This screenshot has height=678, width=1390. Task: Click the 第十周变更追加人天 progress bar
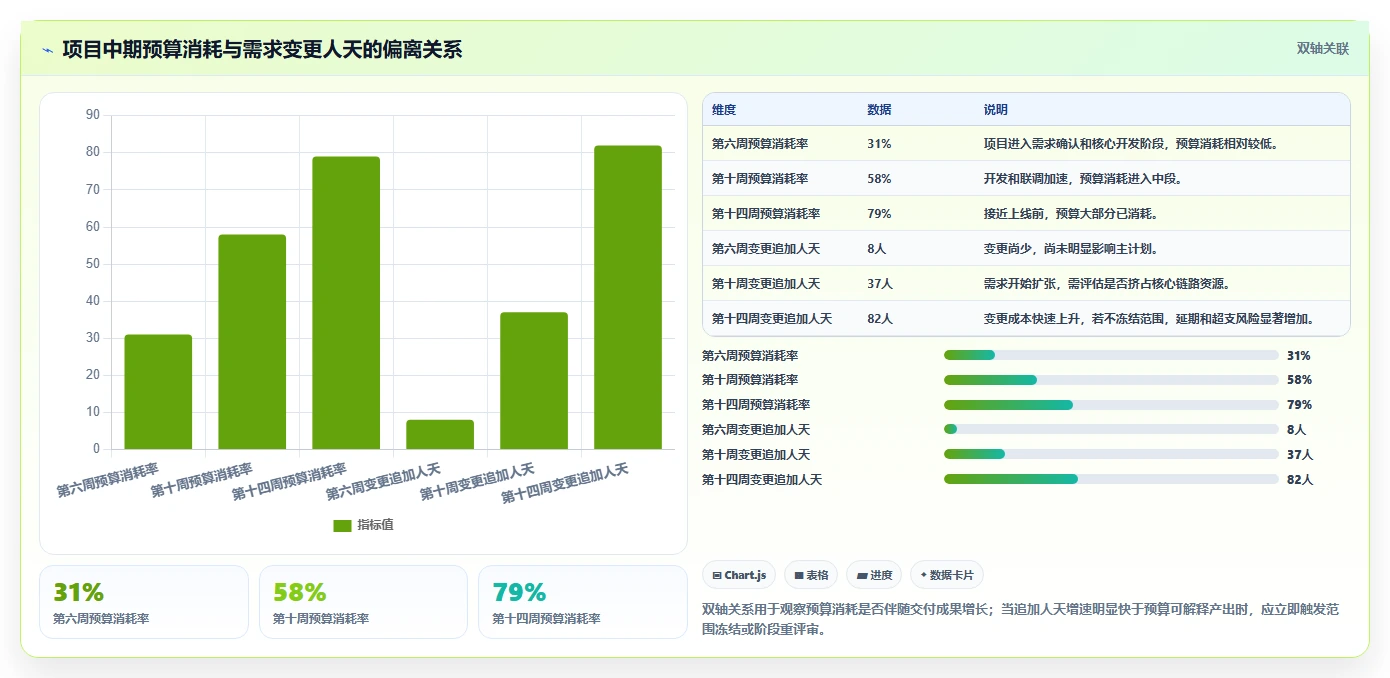[1111, 454]
